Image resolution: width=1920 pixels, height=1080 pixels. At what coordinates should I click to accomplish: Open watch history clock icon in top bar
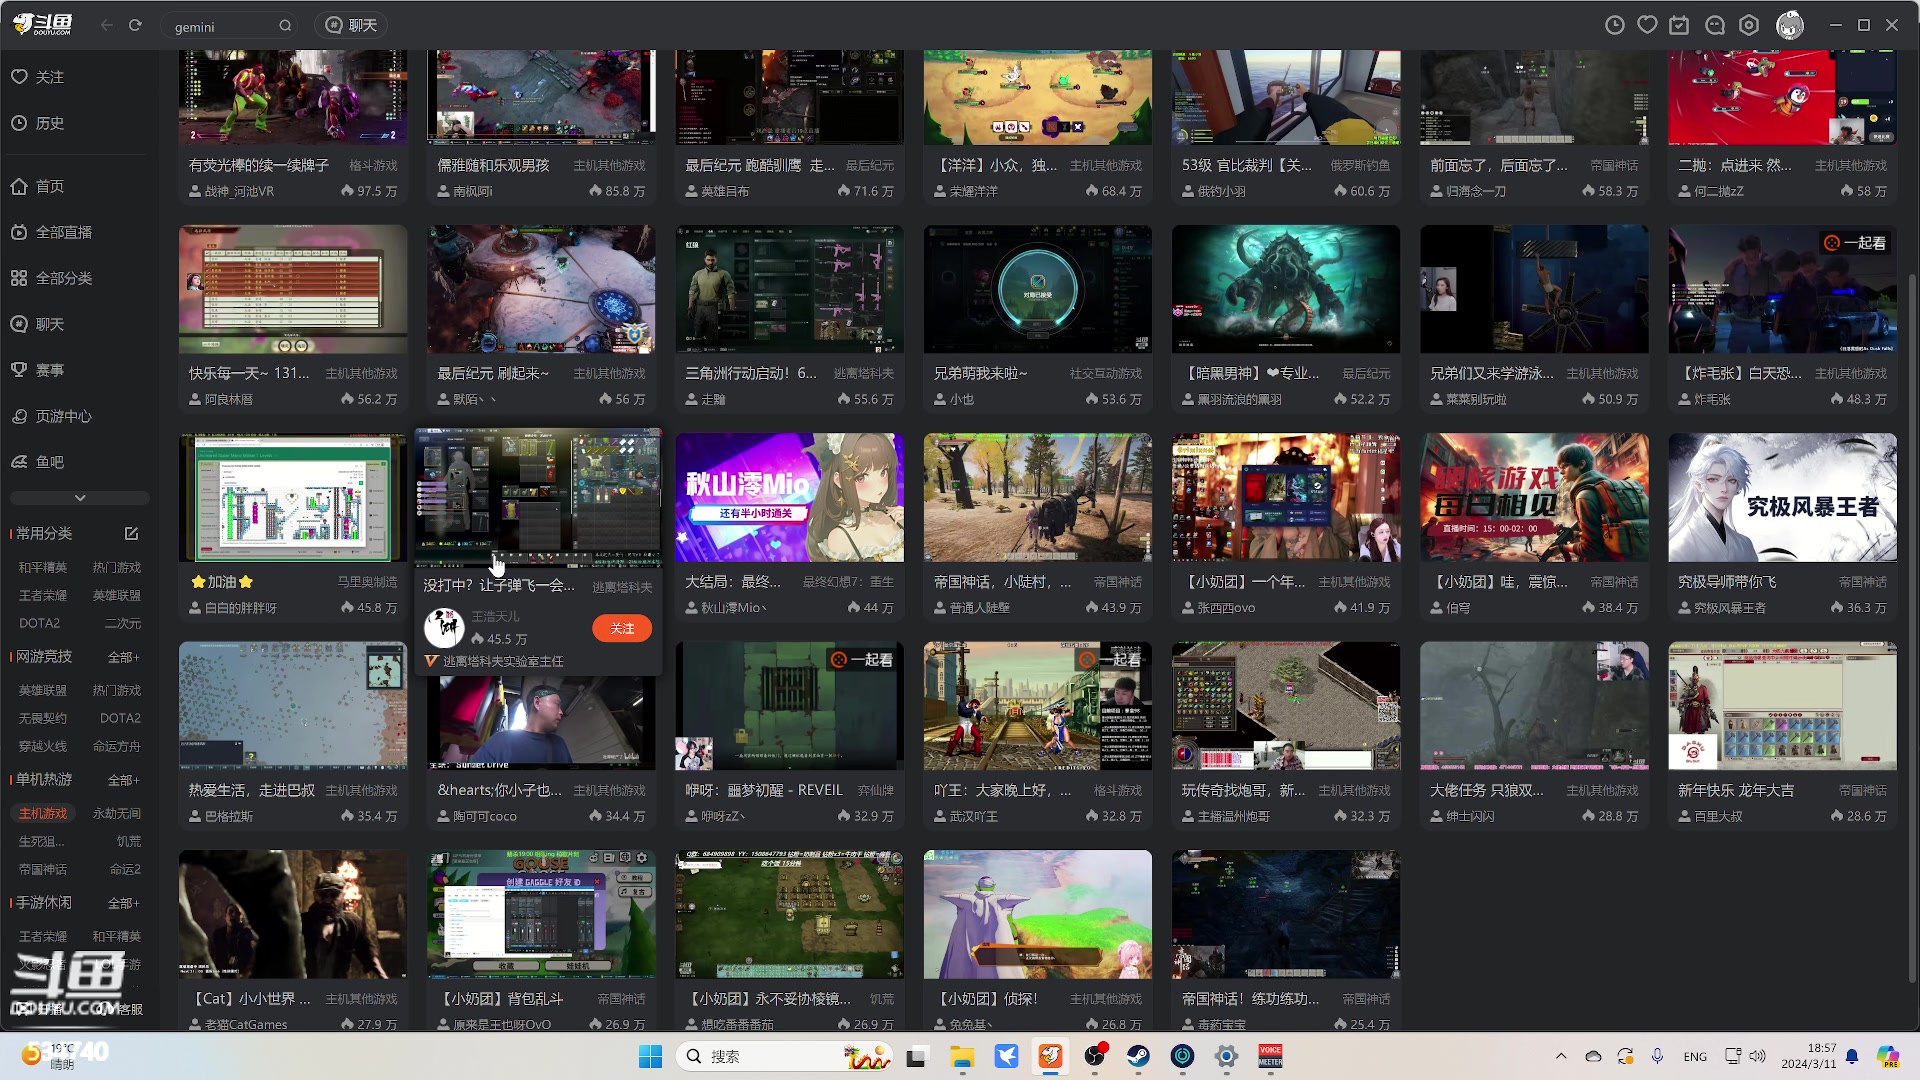pos(1615,26)
